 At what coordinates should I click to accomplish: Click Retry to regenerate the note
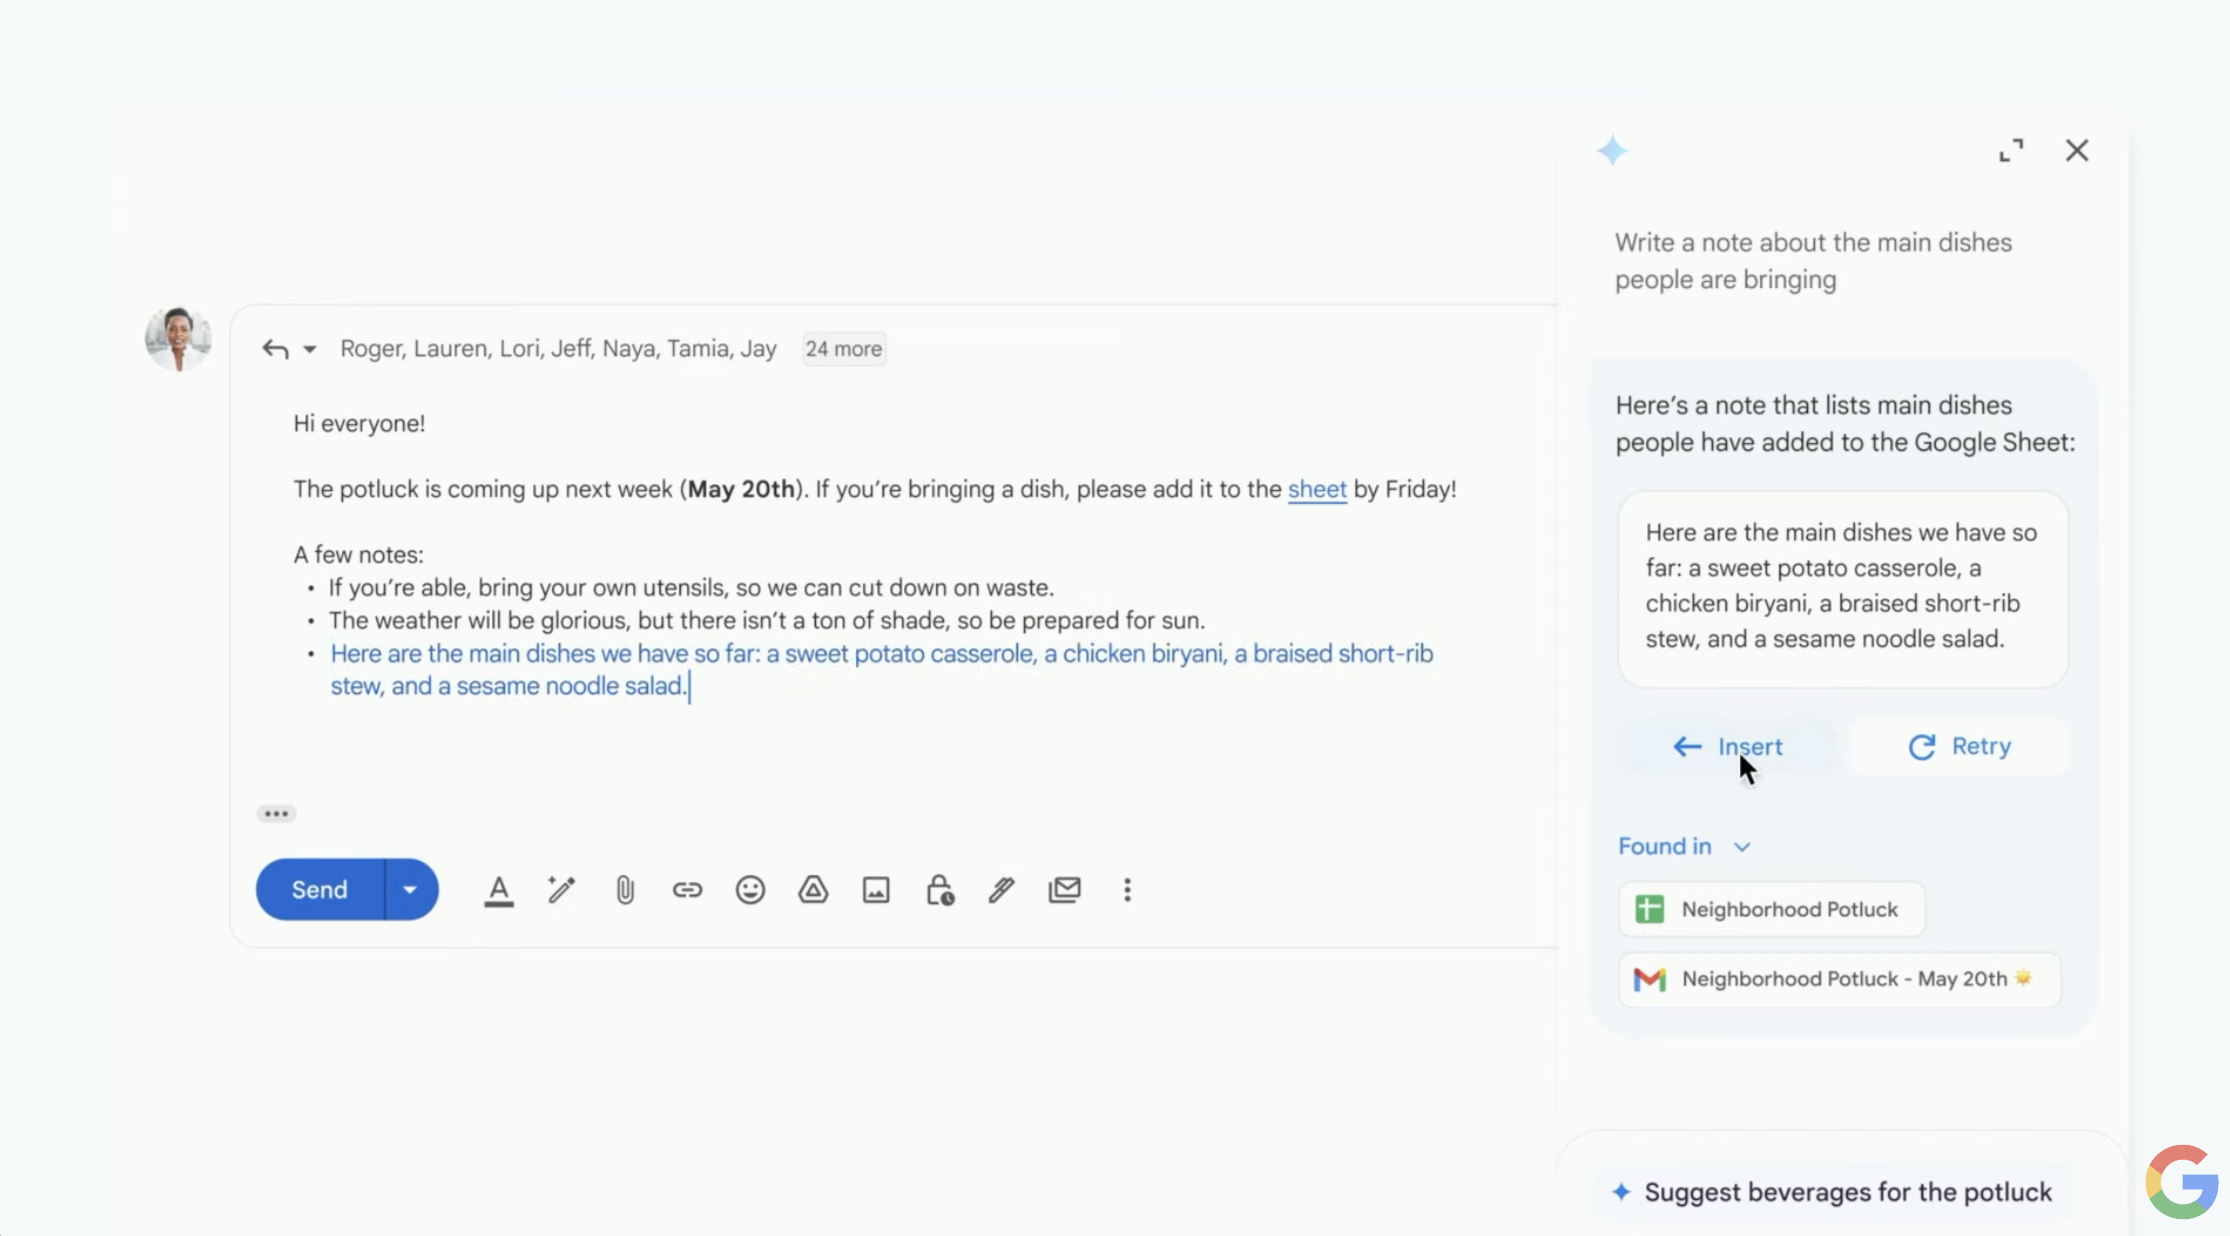pos(1959,747)
